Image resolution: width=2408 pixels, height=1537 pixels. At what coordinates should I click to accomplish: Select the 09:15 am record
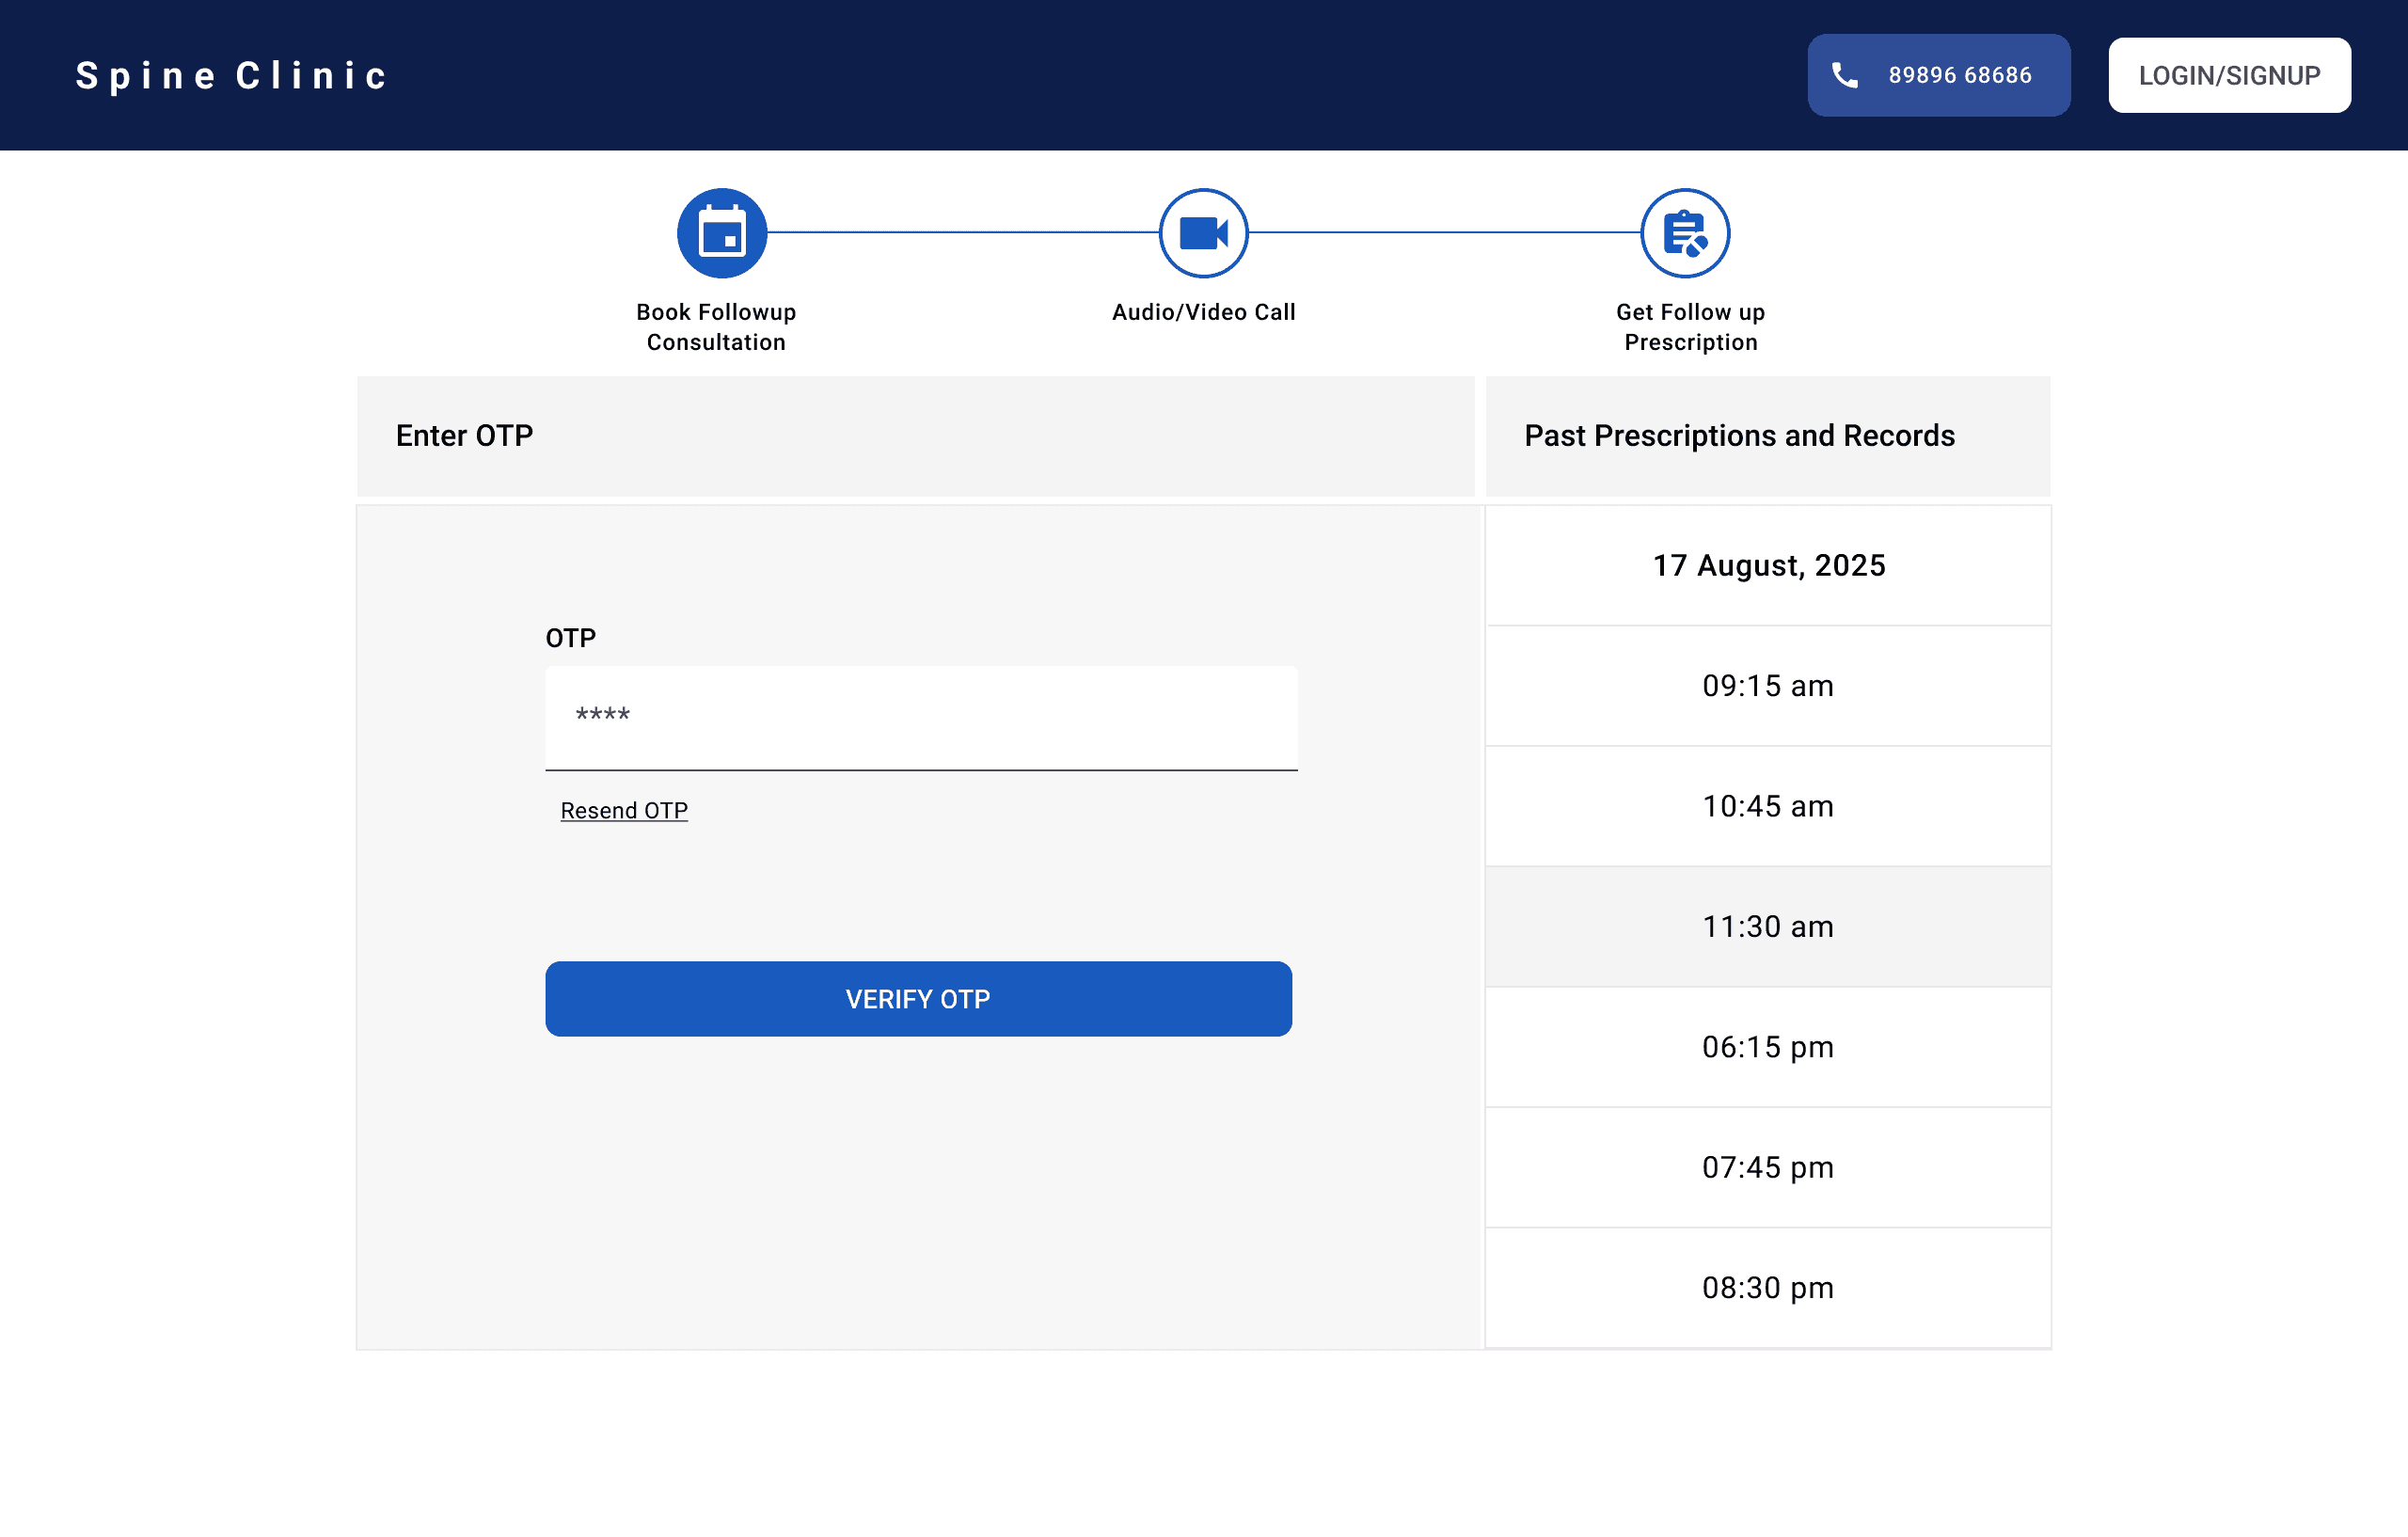tap(1767, 686)
